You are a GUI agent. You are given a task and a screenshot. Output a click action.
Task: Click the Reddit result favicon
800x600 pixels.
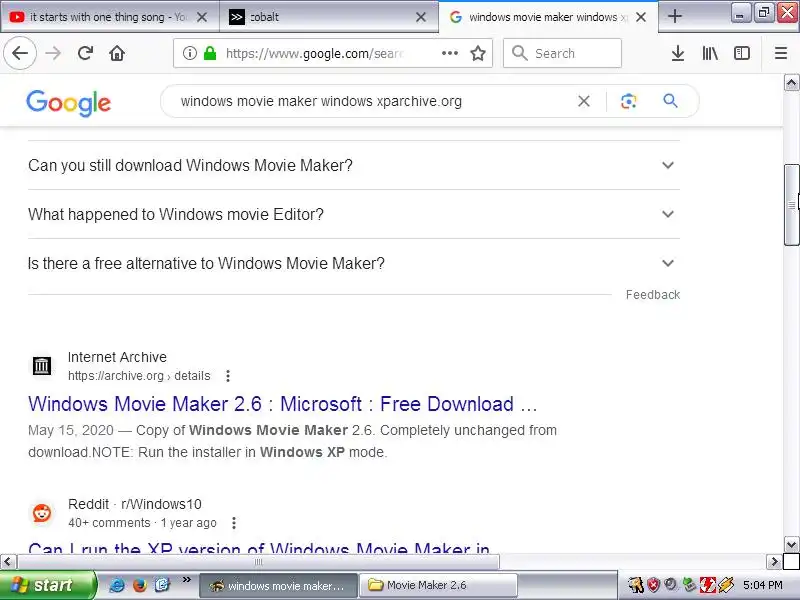pos(42,513)
